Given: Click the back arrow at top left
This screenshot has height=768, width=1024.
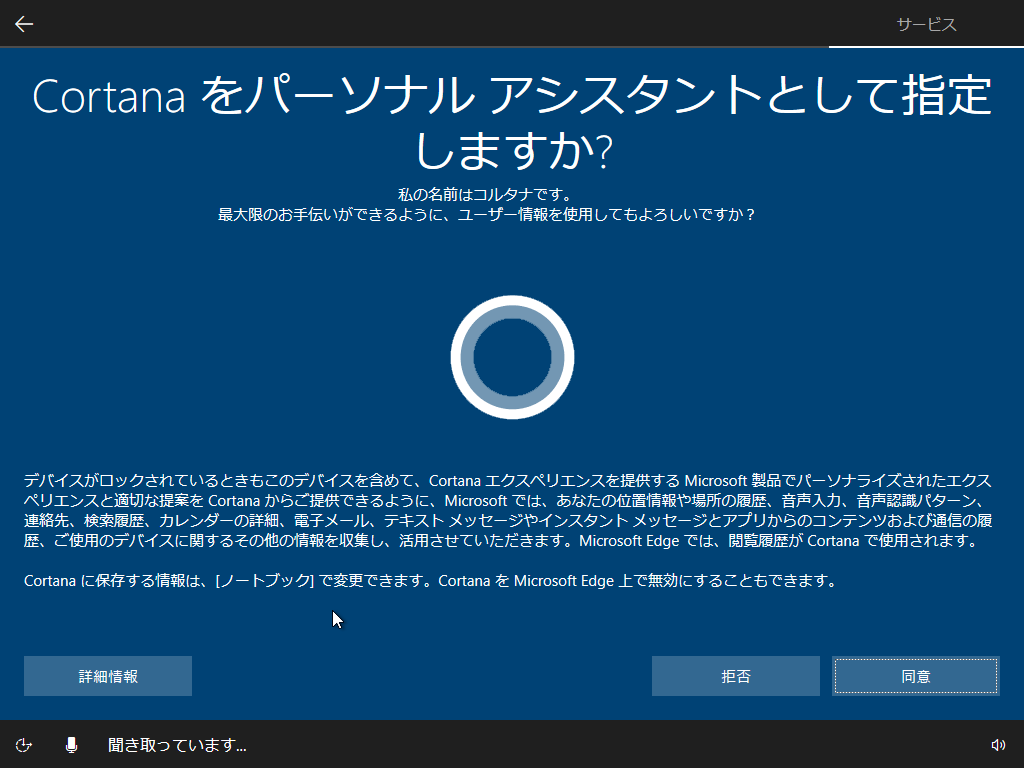Looking at the screenshot, I should tap(23, 23).
